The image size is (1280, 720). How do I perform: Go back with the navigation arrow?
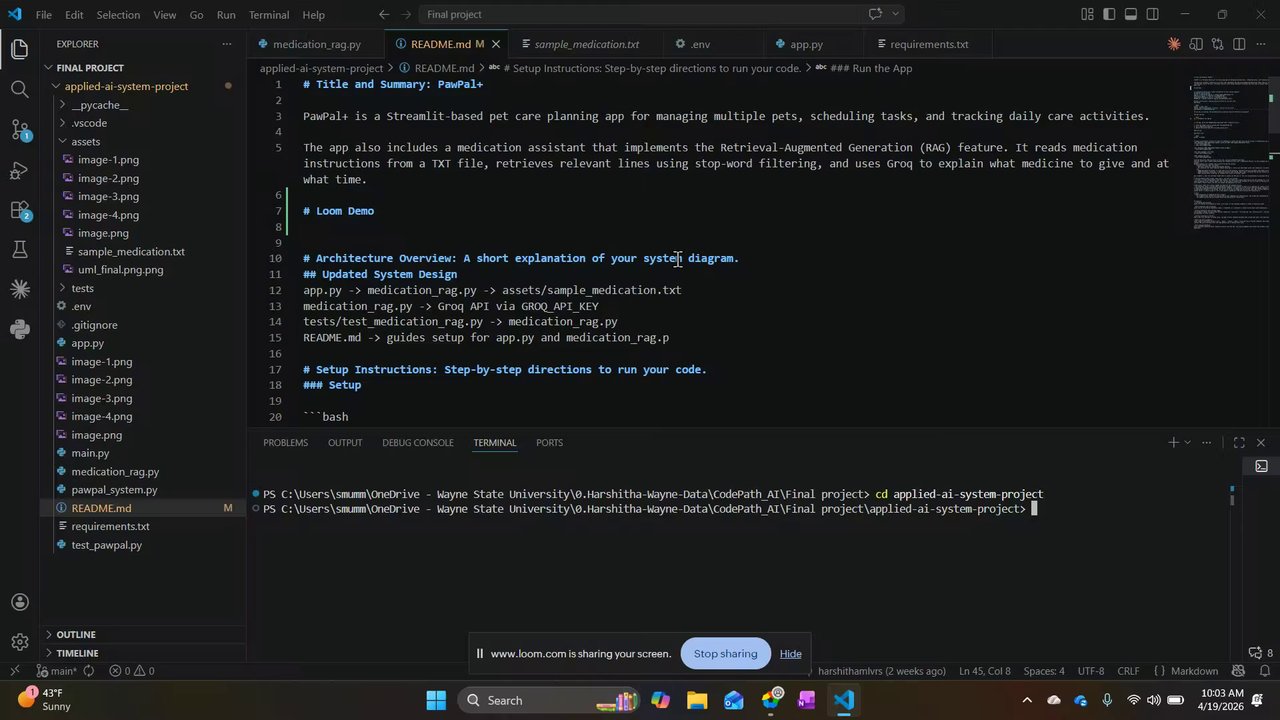384,14
